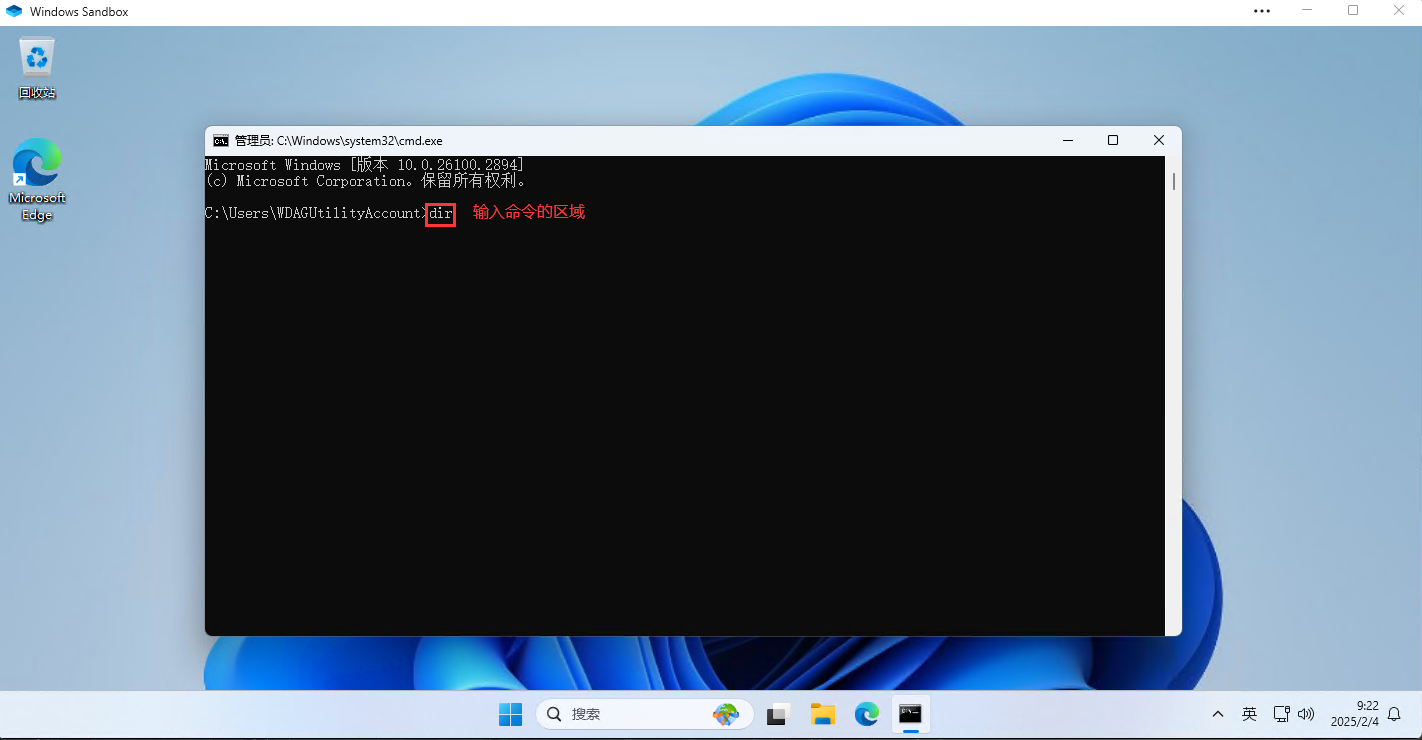Image resolution: width=1422 pixels, height=740 pixels.
Task: Click the cmd window title bar icon
Action: coord(221,141)
